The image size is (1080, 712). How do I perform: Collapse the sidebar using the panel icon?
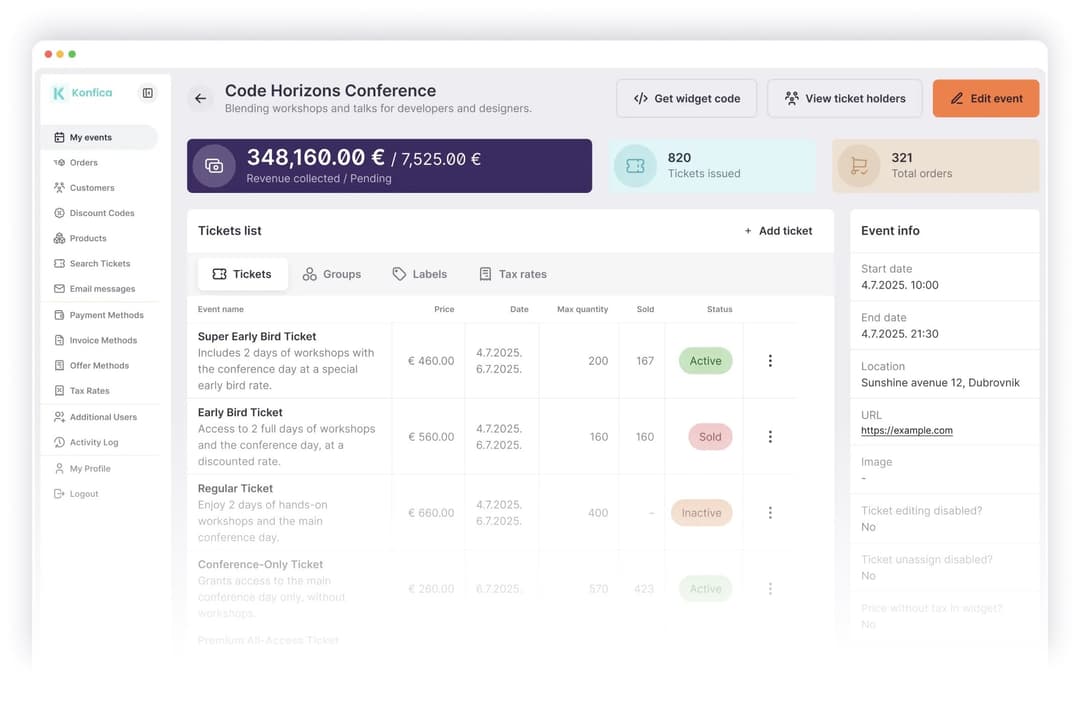pos(148,92)
